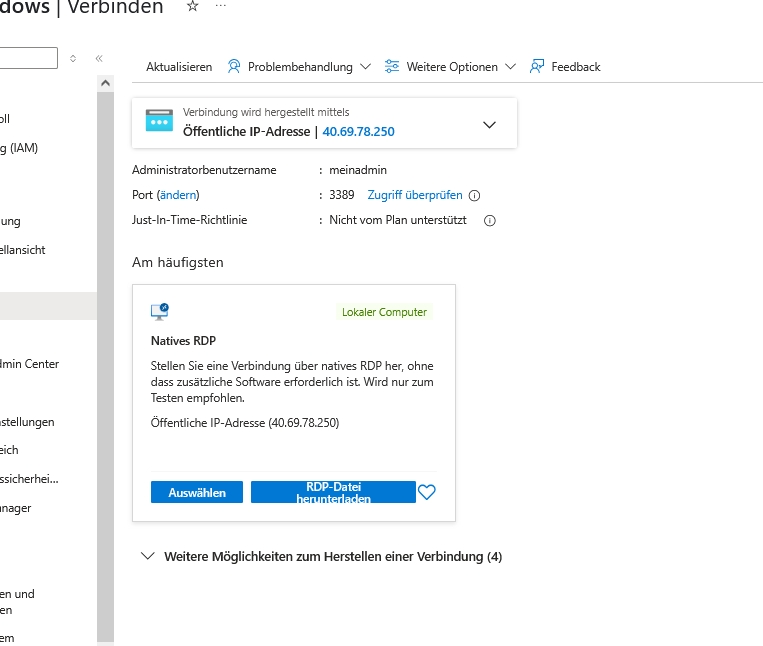The image size is (763, 646).
Task: Click into the sidebar search input field
Action: pyautogui.click(x=28, y=59)
